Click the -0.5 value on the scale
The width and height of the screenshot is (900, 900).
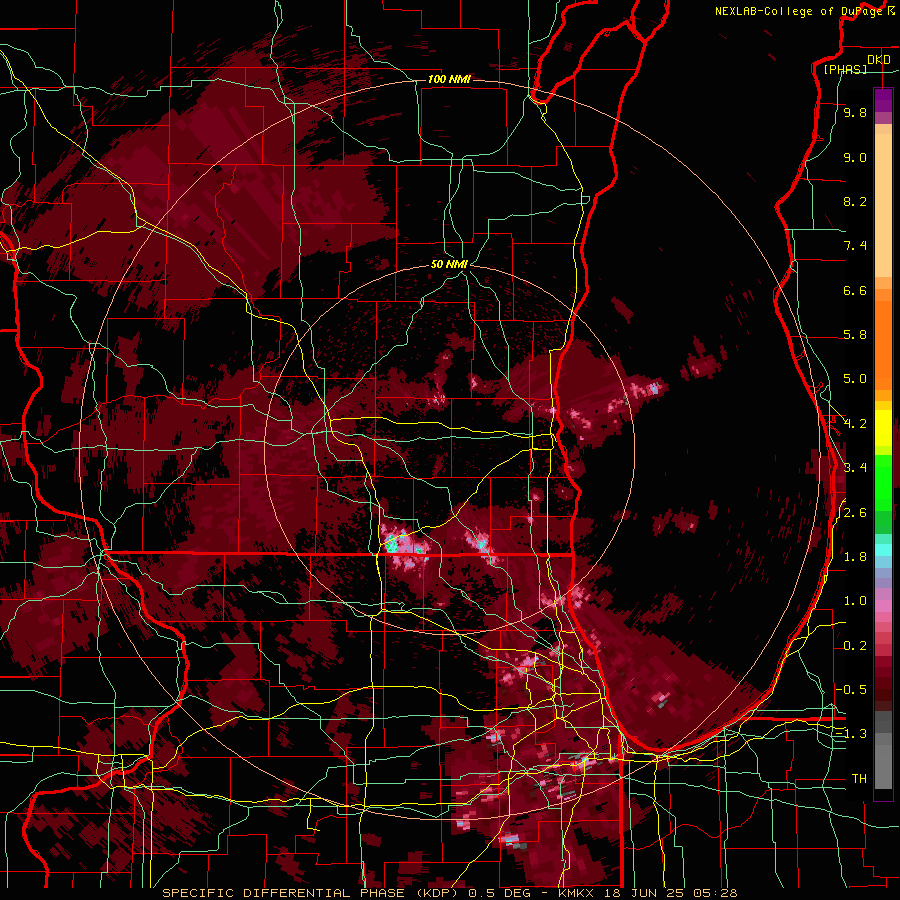(x=851, y=689)
